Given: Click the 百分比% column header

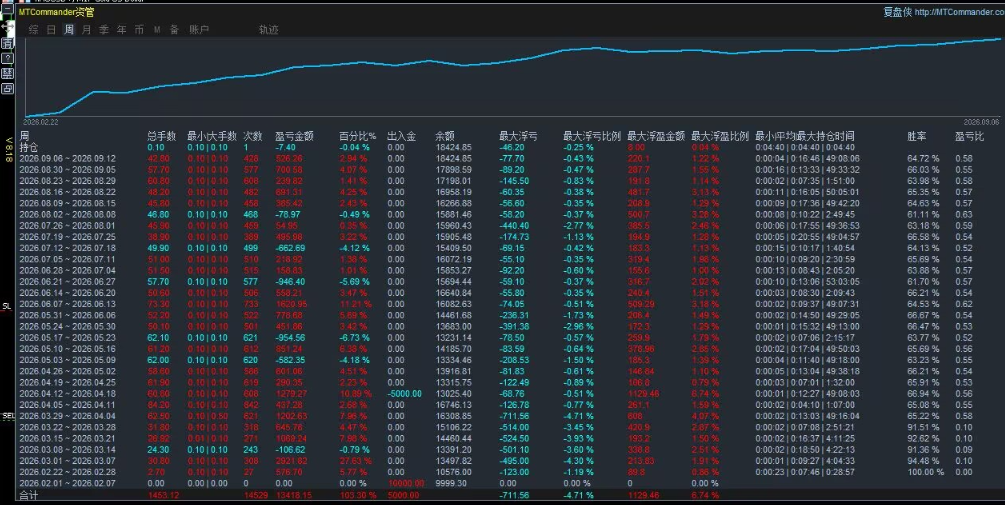Looking at the screenshot, I should [x=358, y=136].
